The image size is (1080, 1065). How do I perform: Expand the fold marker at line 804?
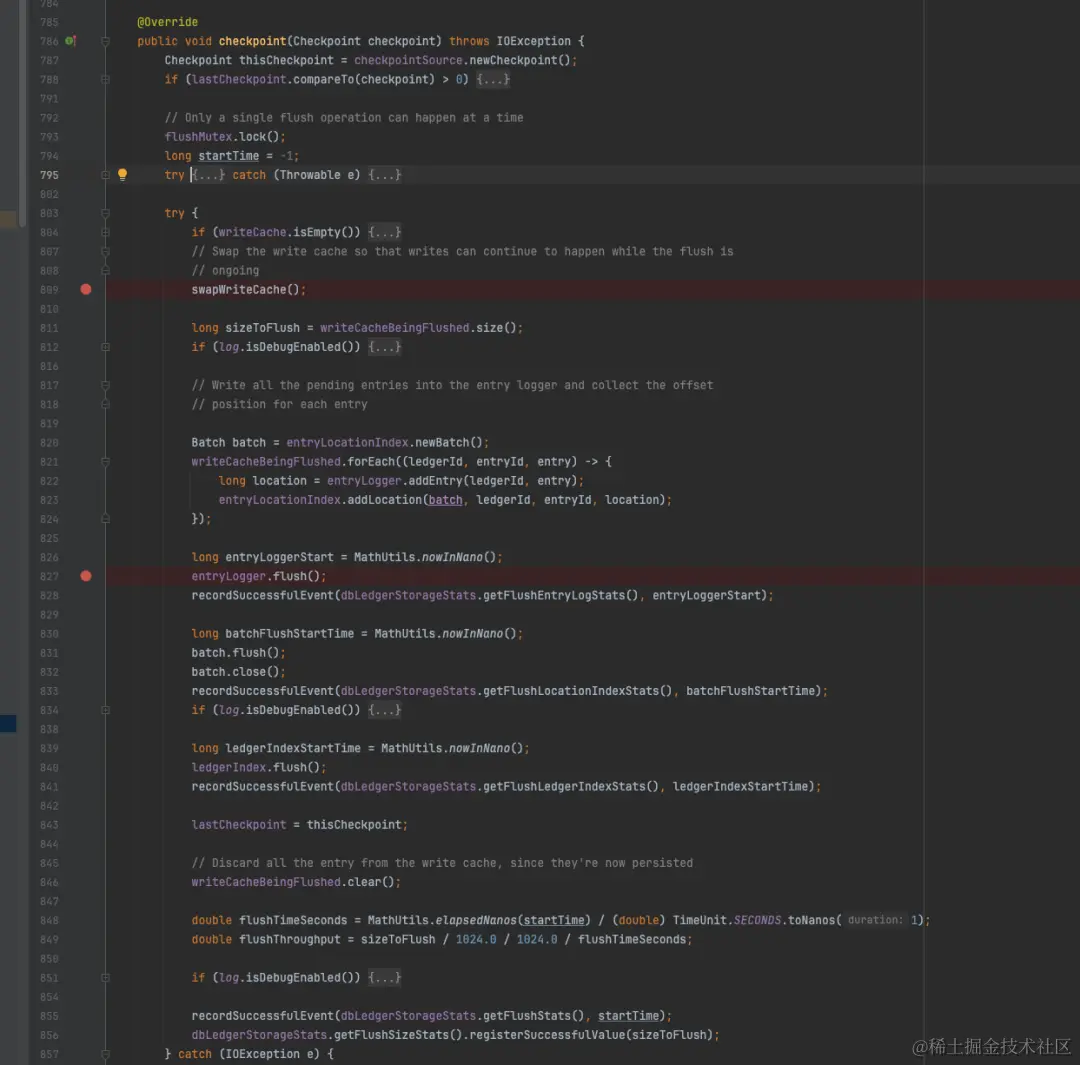(105, 232)
